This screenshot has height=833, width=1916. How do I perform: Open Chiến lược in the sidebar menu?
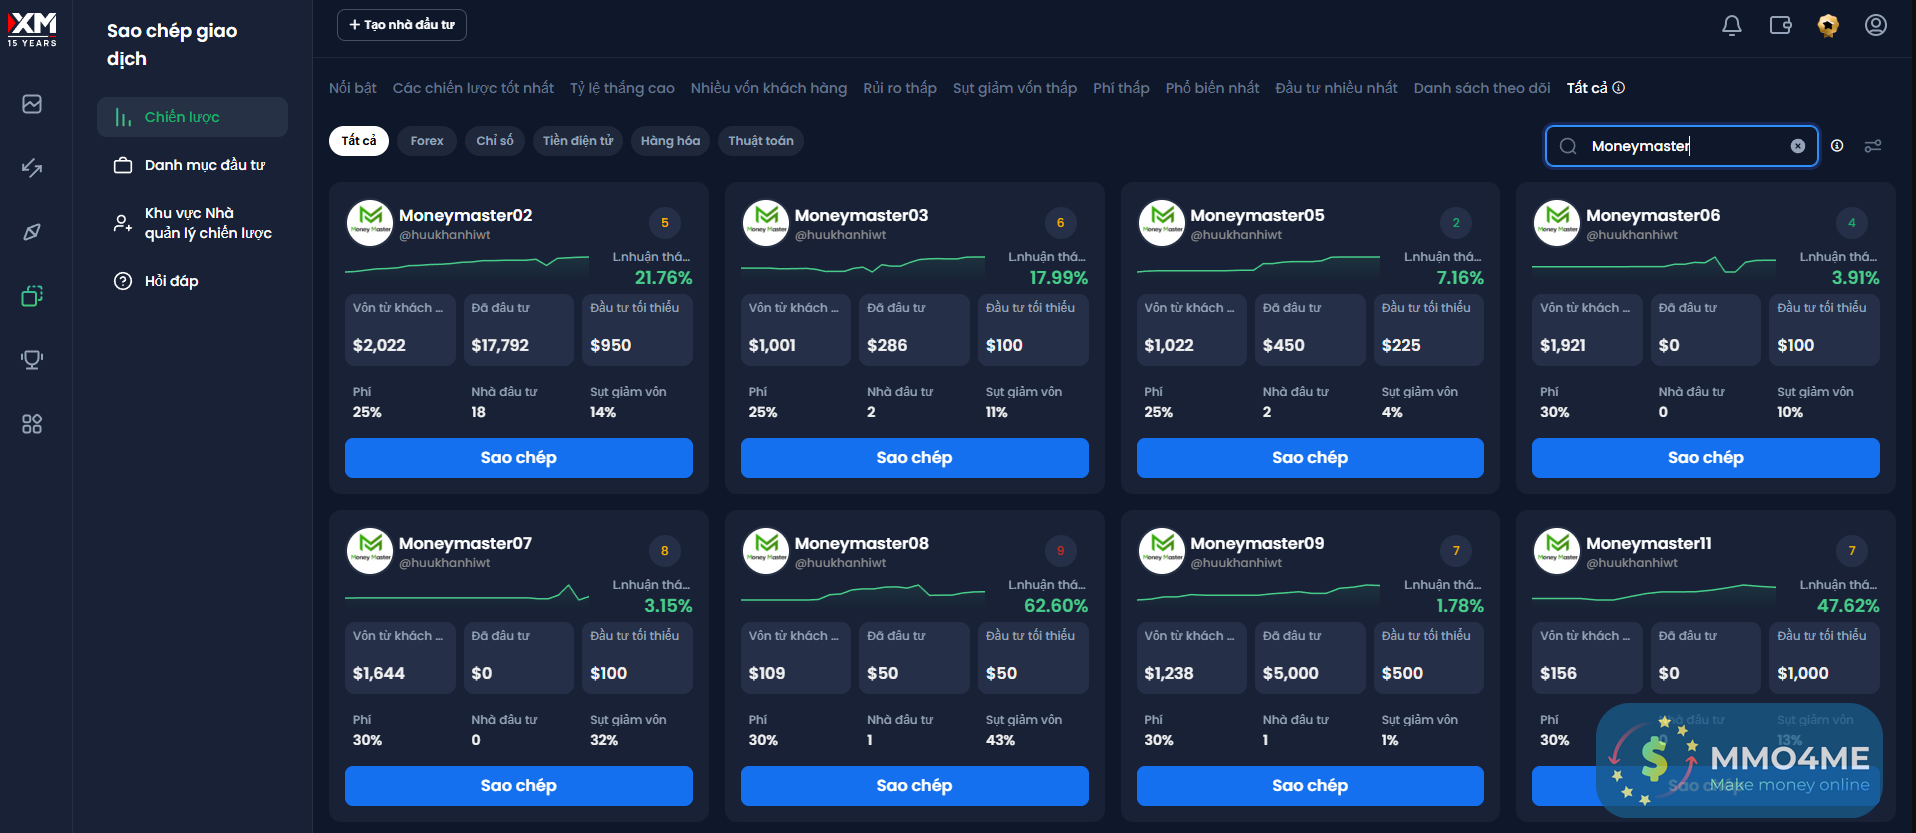click(192, 117)
